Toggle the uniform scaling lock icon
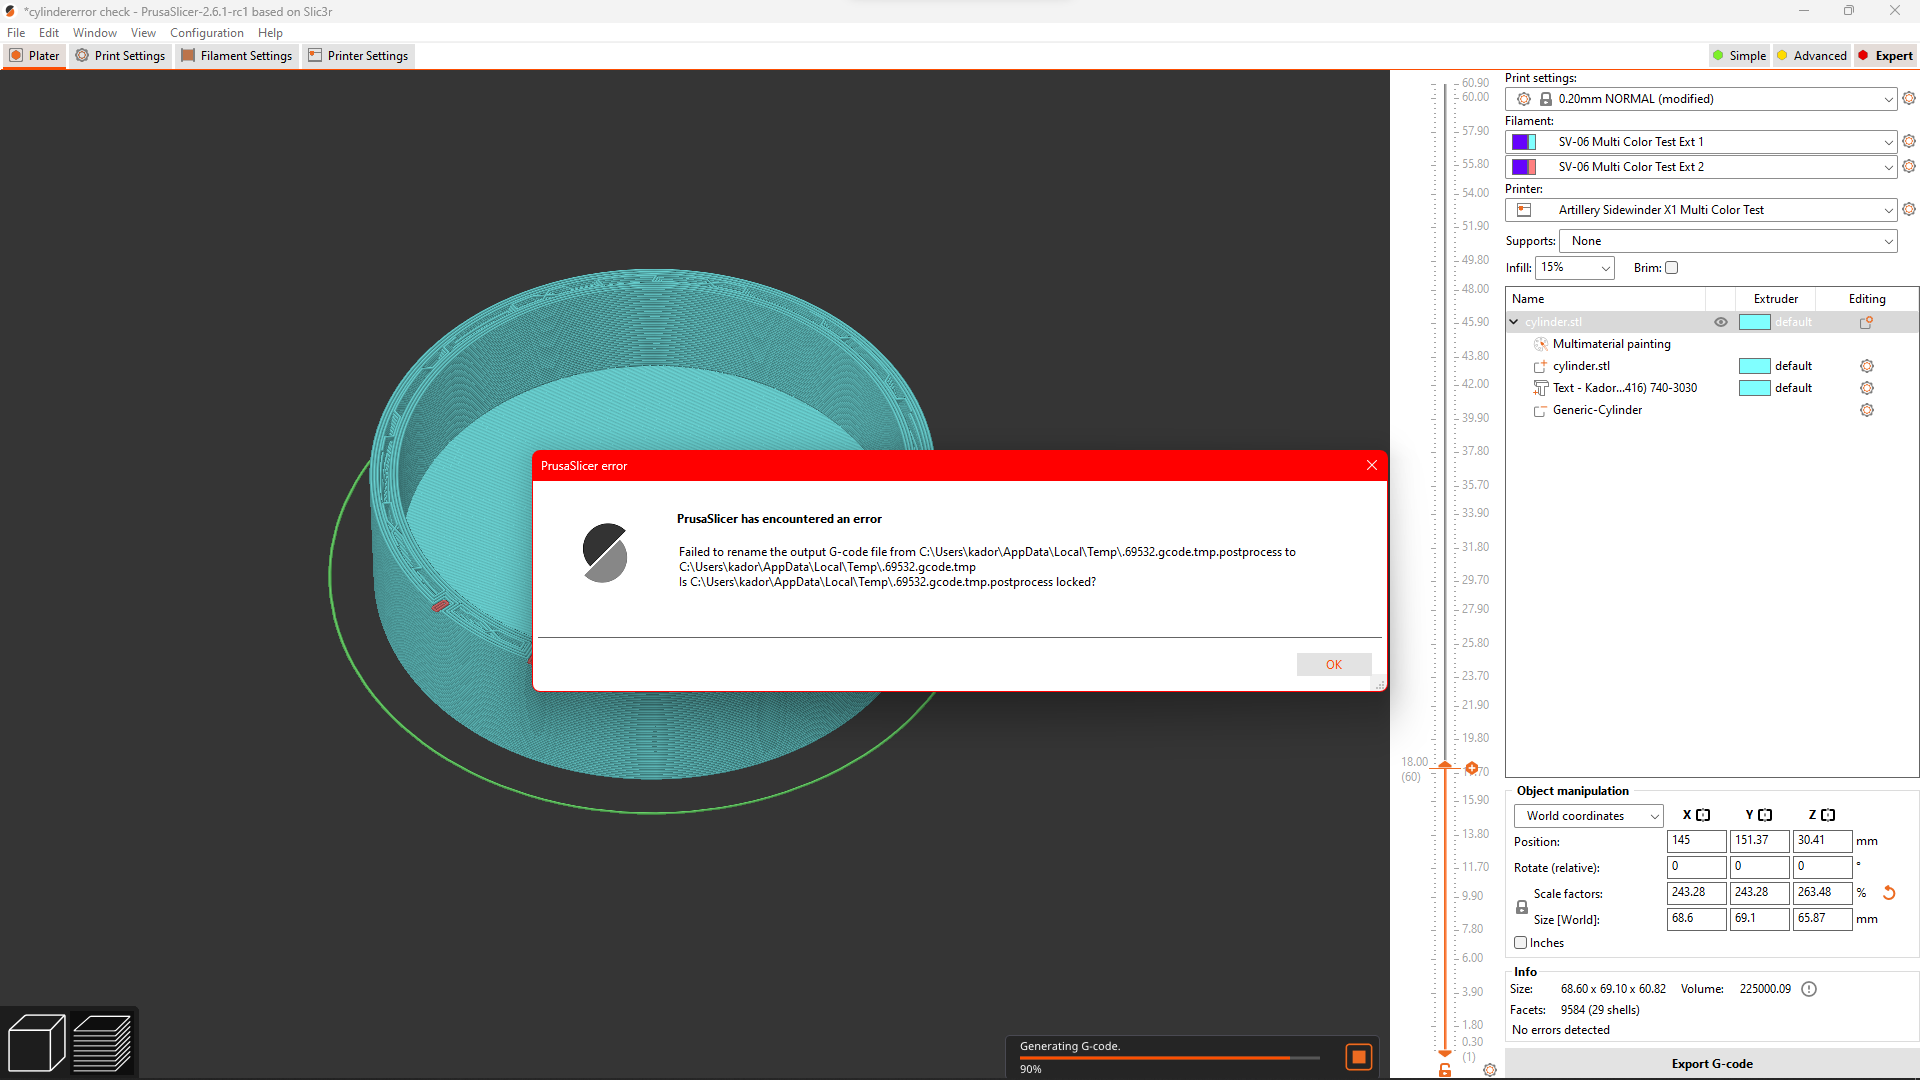Screen dimensions: 1920x1080 point(1521,907)
